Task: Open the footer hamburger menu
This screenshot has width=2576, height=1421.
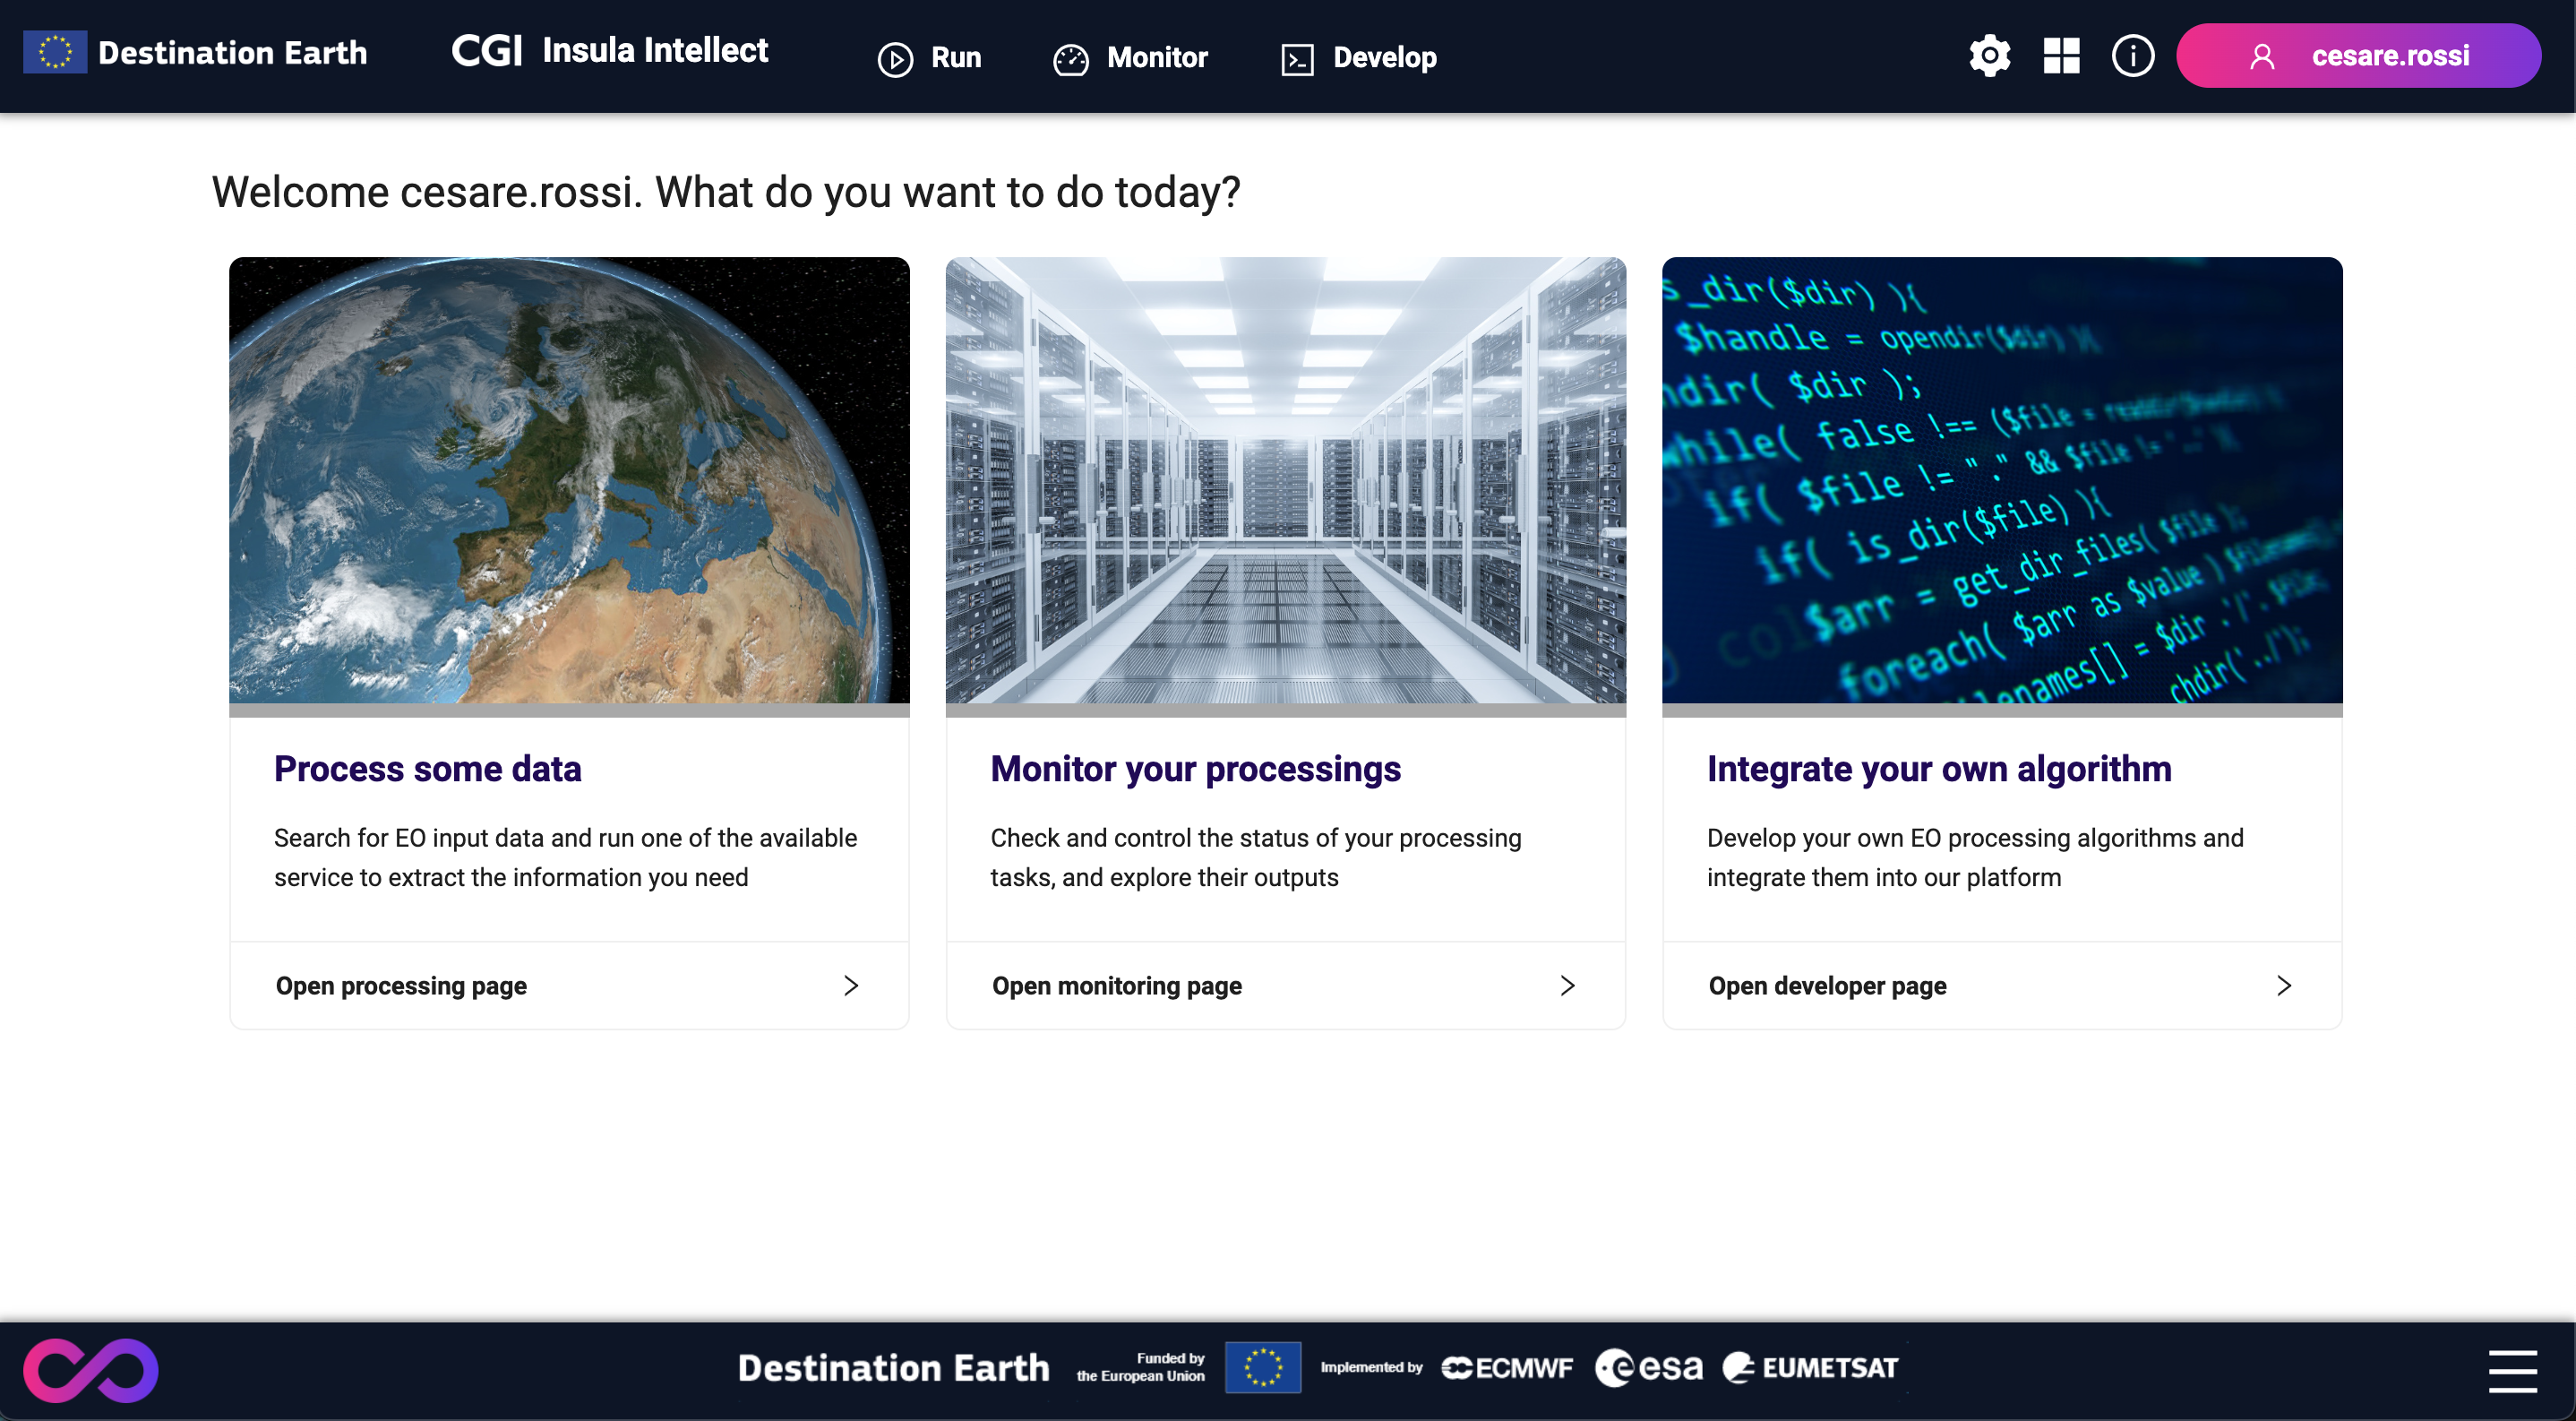Action: coord(2512,1371)
